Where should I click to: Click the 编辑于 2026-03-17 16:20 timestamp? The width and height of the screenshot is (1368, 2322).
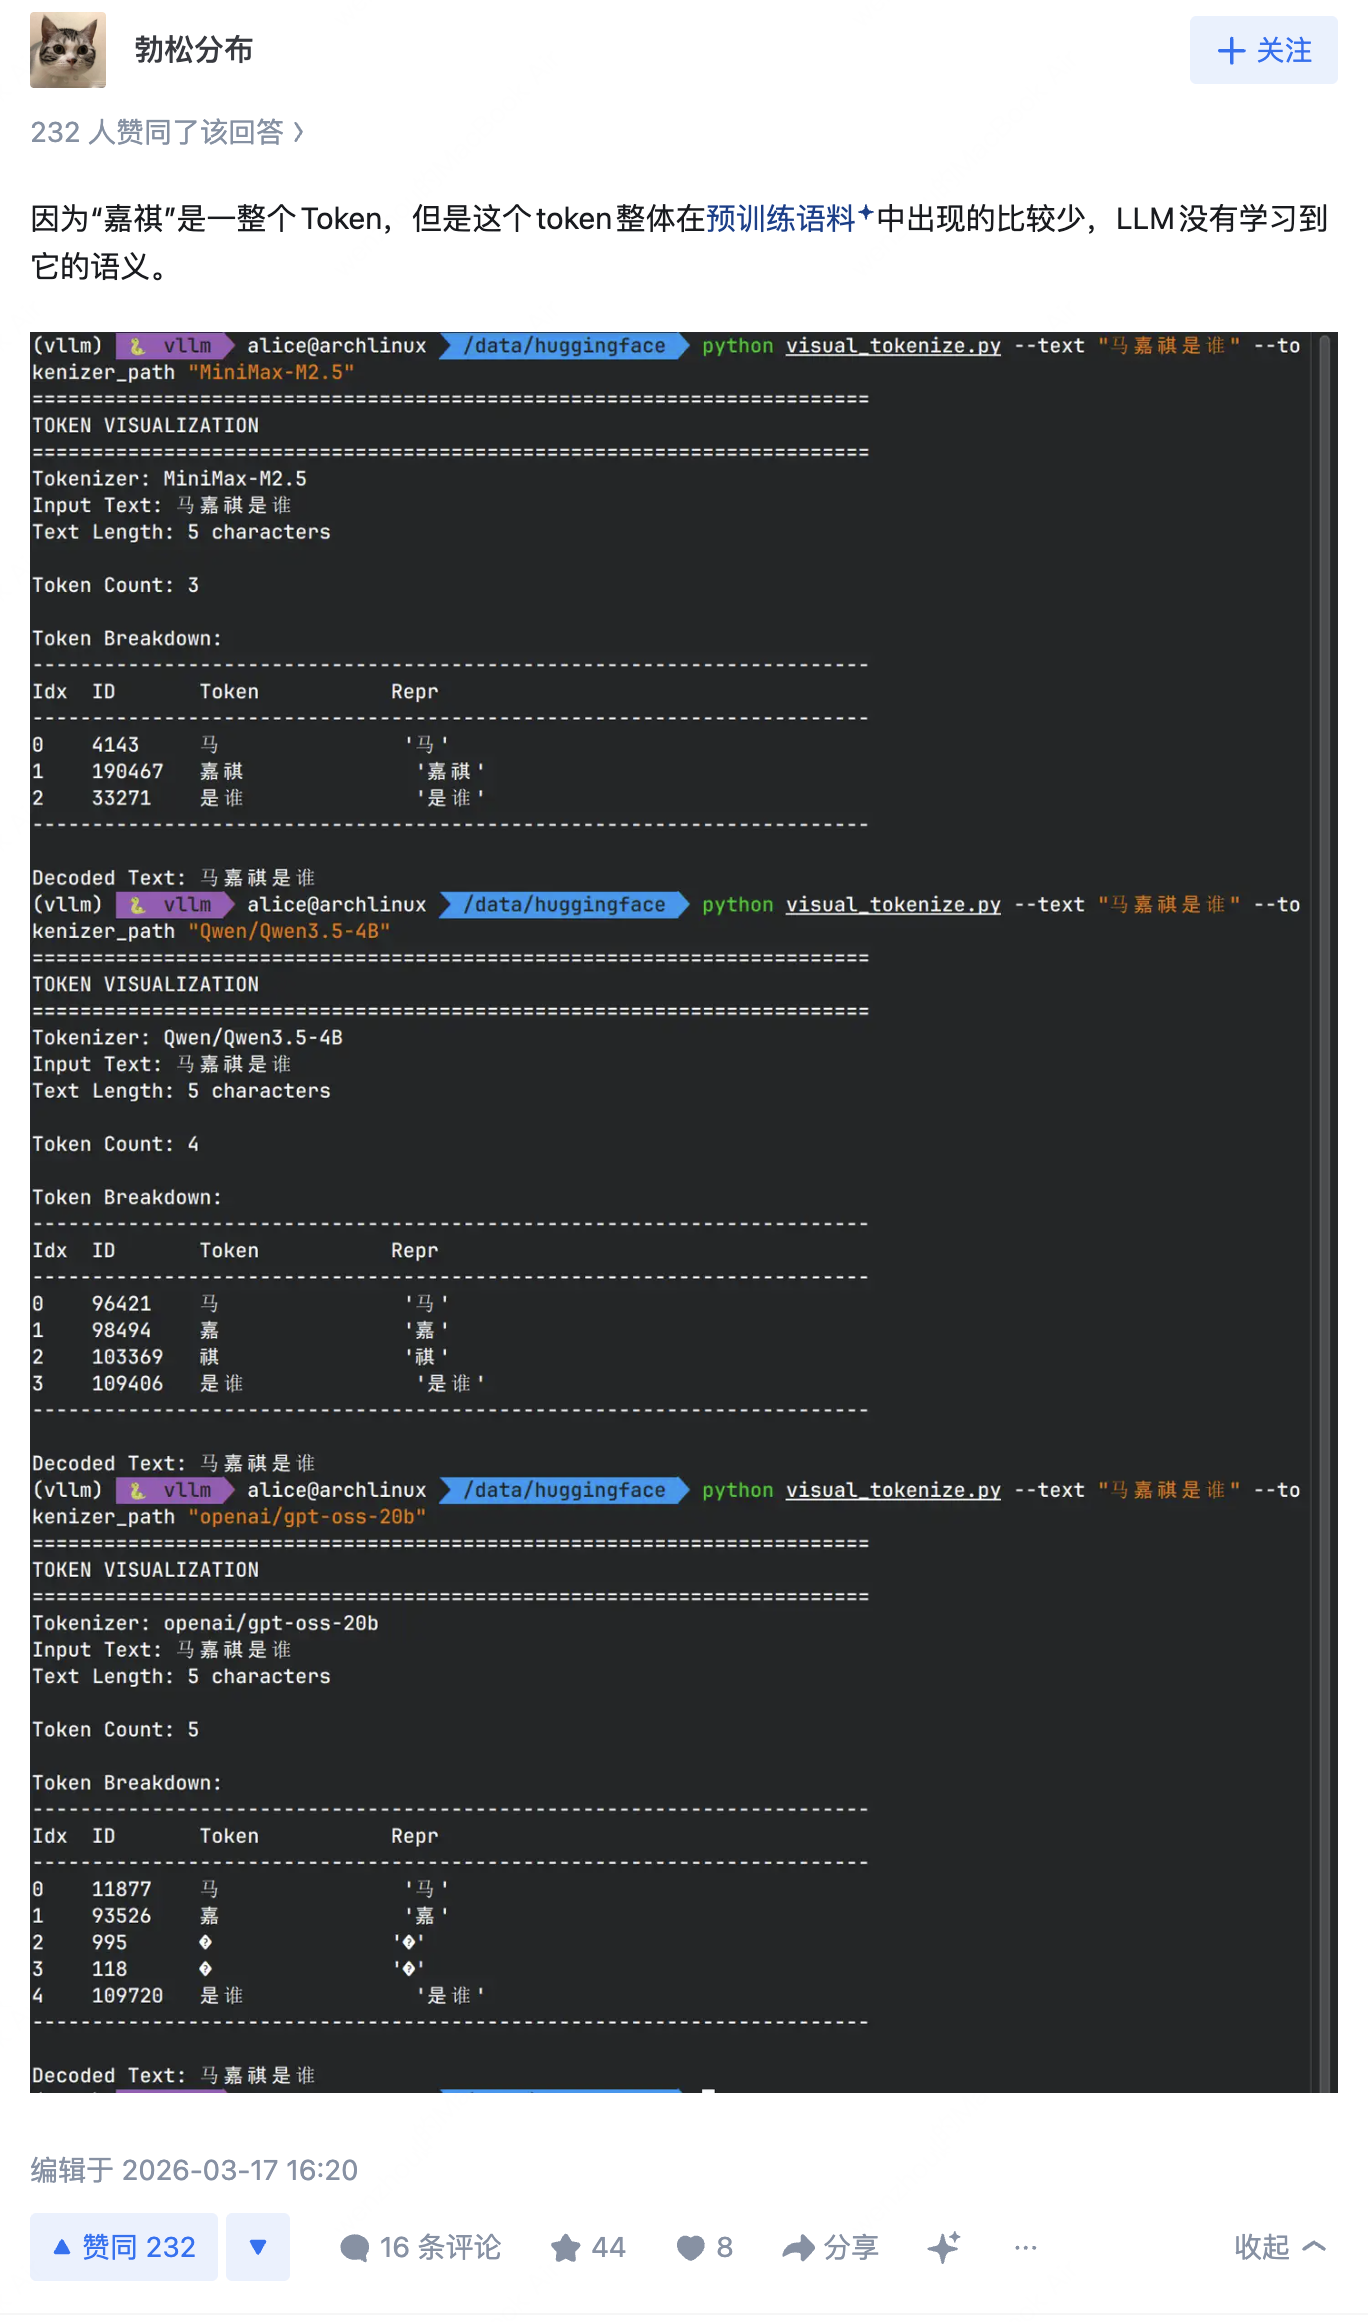pos(194,2170)
